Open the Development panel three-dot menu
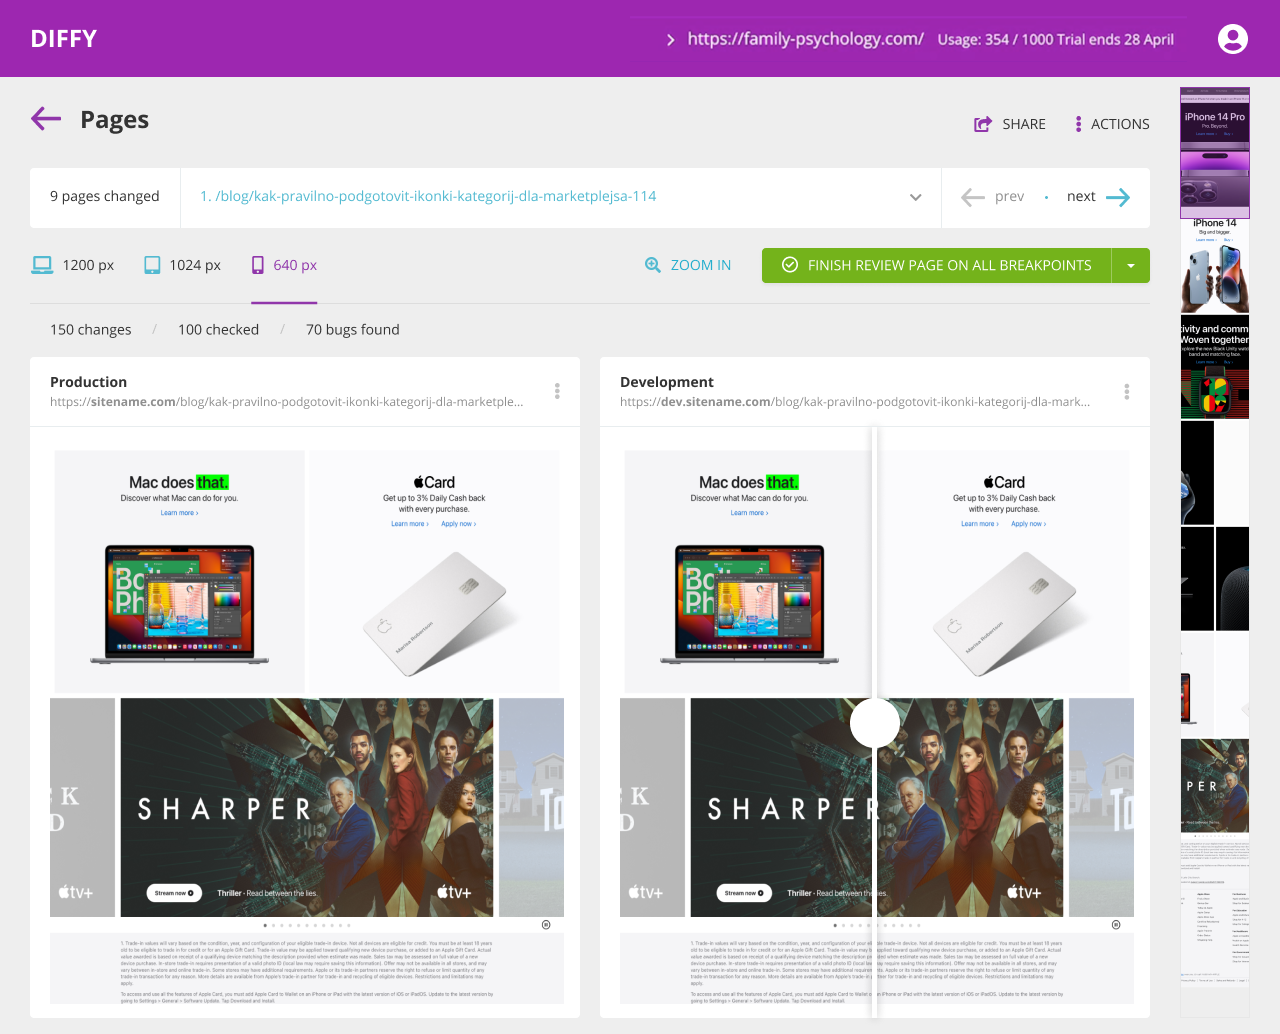The width and height of the screenshot is (1280, 1034). coord(1127,391)
